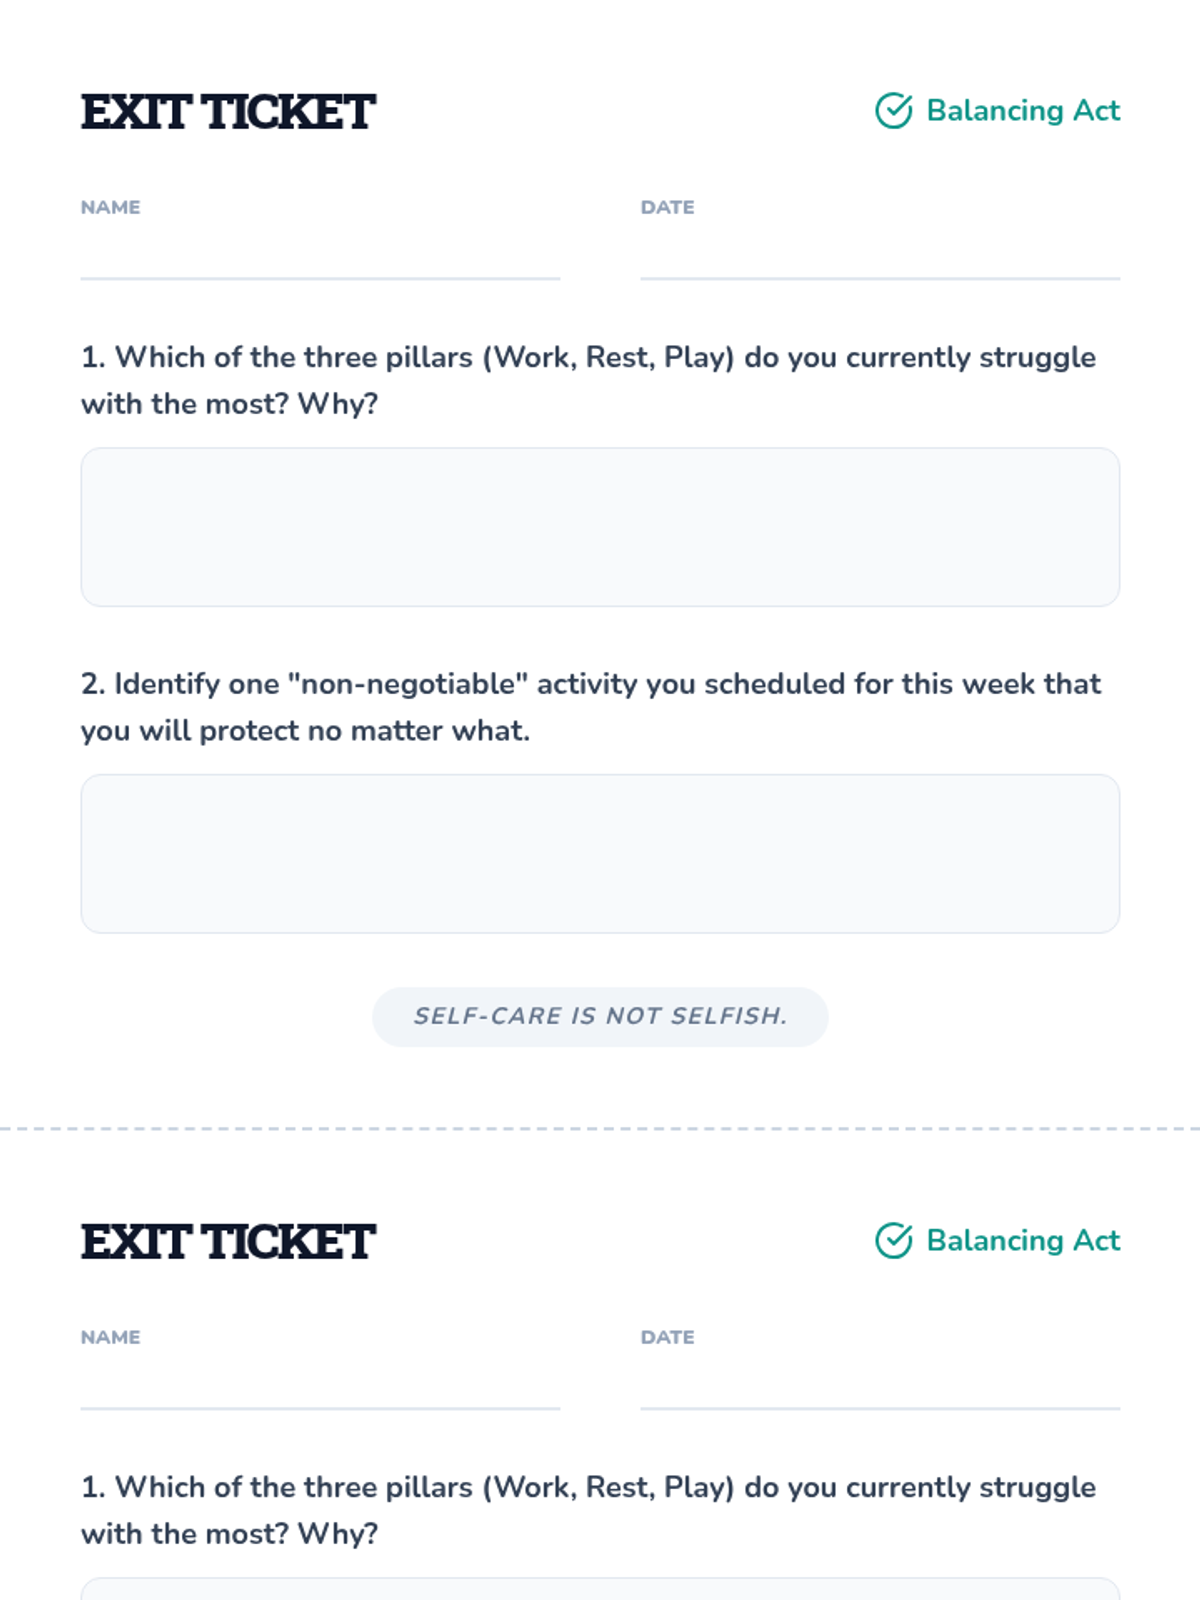This screenshot has height=1600, width=1200.
Task: Select the first ticket's question 1 pillars text
Action: pyautogui.click(x=589, y=380)
